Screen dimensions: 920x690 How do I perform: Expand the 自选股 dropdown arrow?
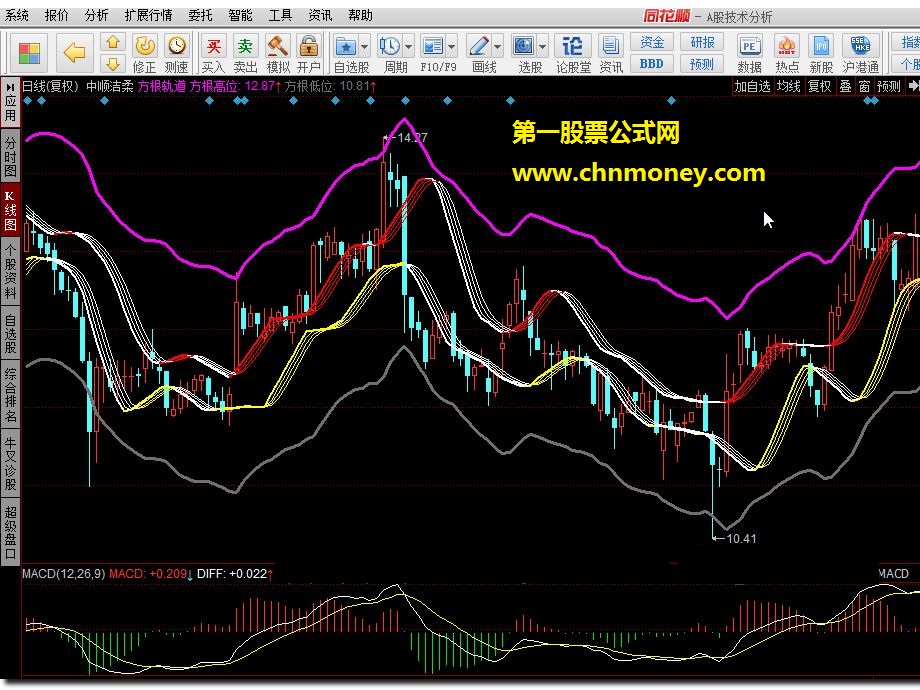(365, 46)
